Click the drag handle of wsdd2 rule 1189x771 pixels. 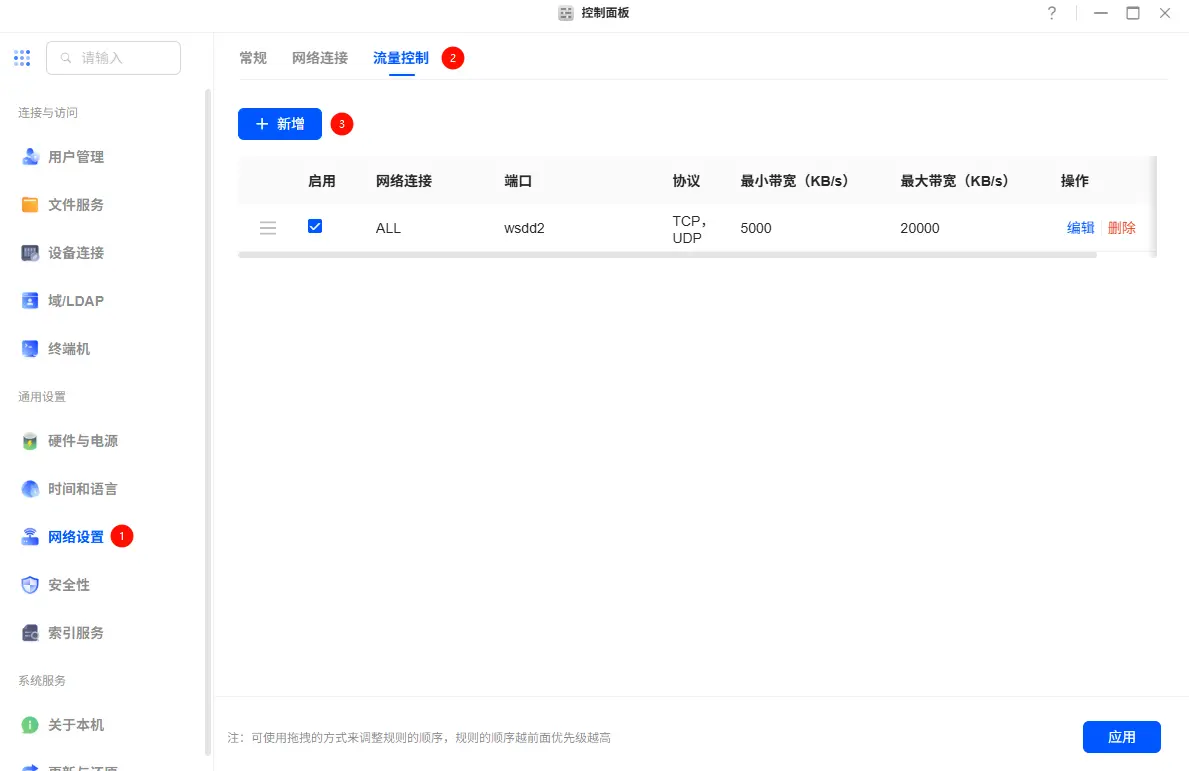tap(268, 228)
